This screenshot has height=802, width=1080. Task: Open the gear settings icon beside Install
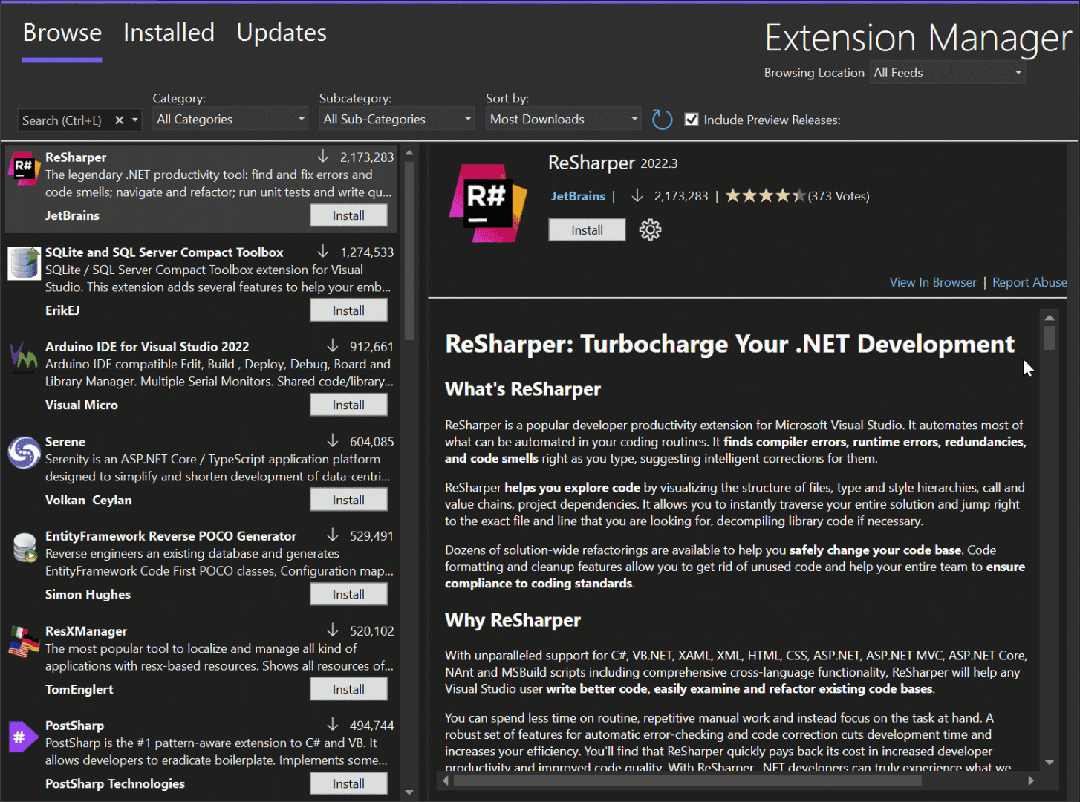pyautogui.click(x=650, y=229)
